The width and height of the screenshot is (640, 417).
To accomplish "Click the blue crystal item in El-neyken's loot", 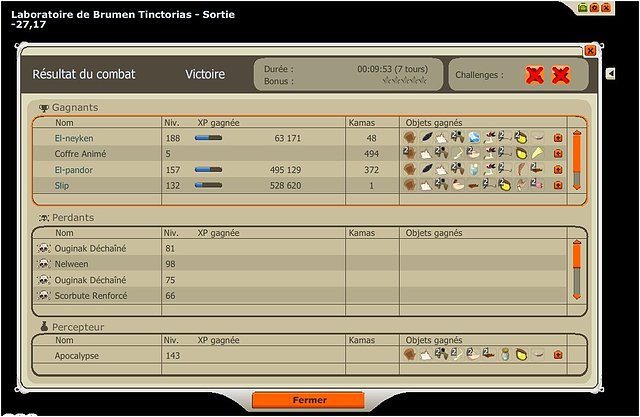I will click(474, 138).
